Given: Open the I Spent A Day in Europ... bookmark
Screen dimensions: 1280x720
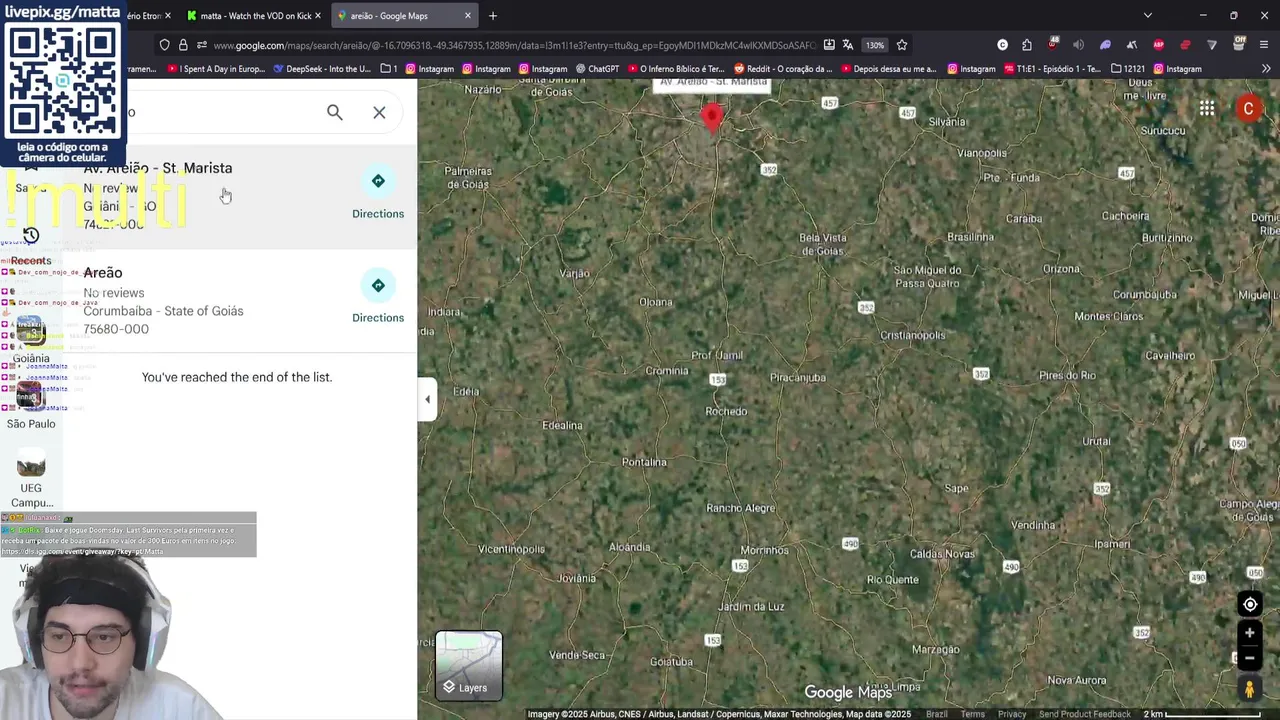Looking at the screenshot, I should tap(216, 69).
